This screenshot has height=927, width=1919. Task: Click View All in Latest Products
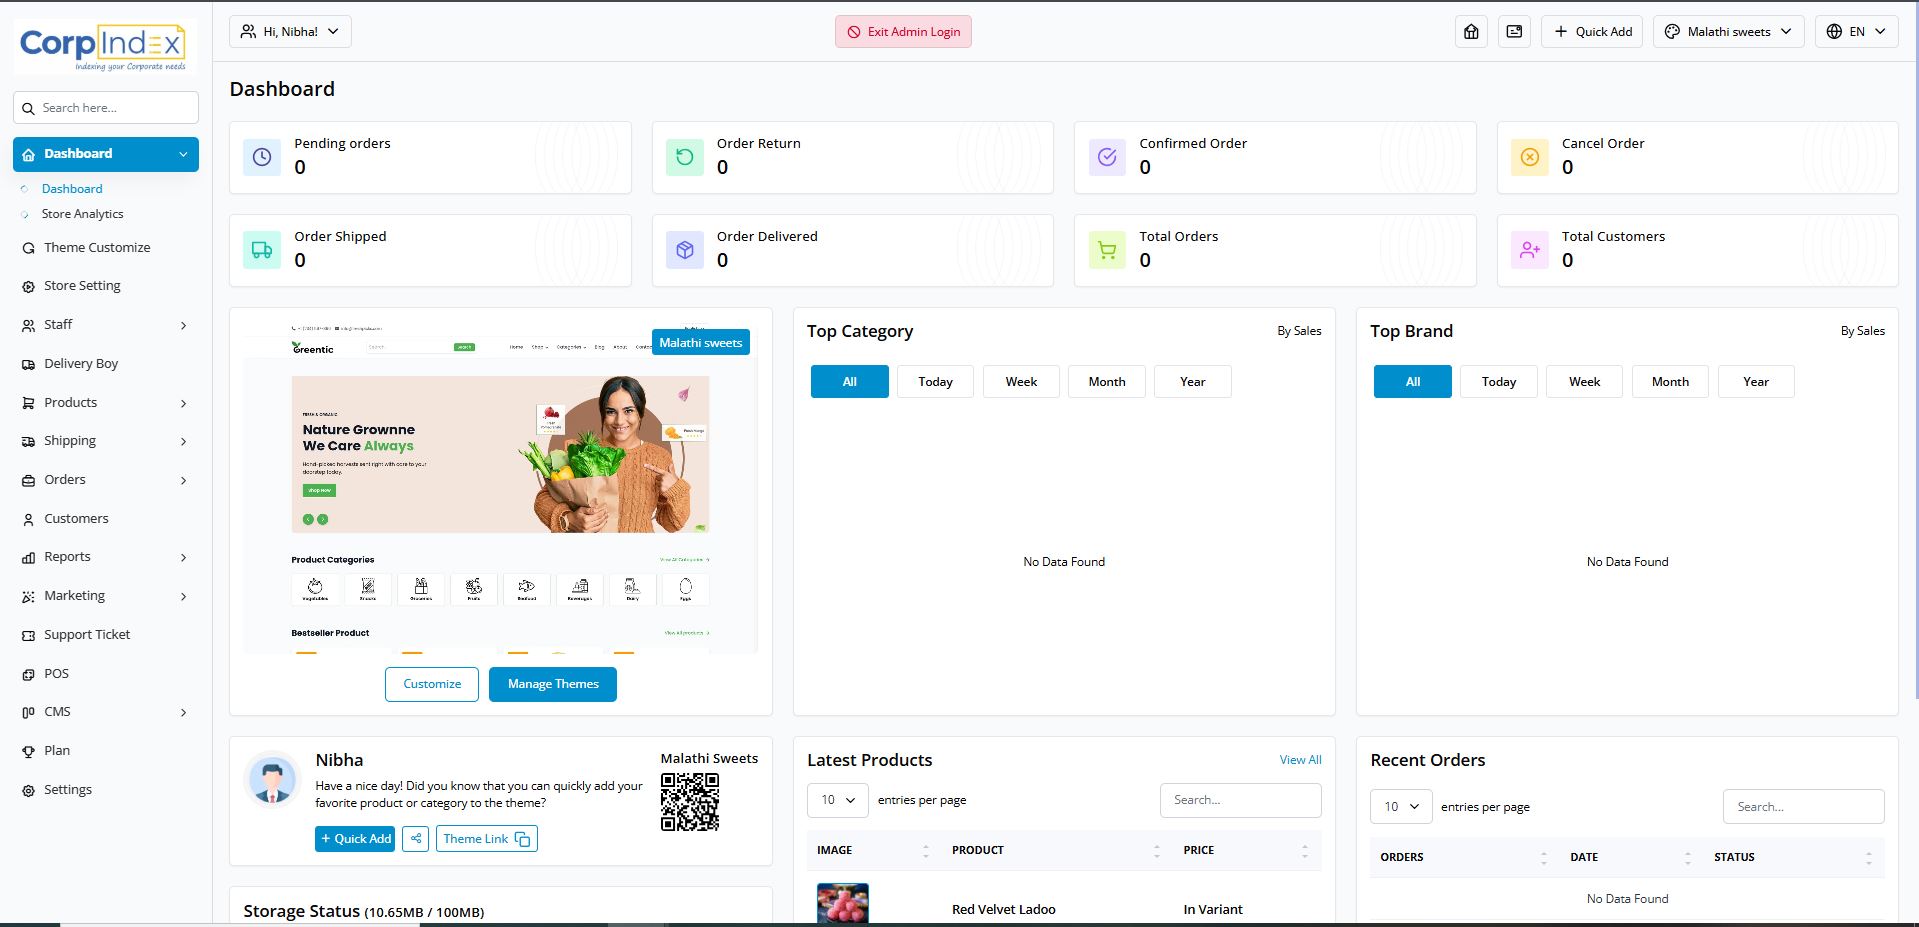click(1300, 760)
